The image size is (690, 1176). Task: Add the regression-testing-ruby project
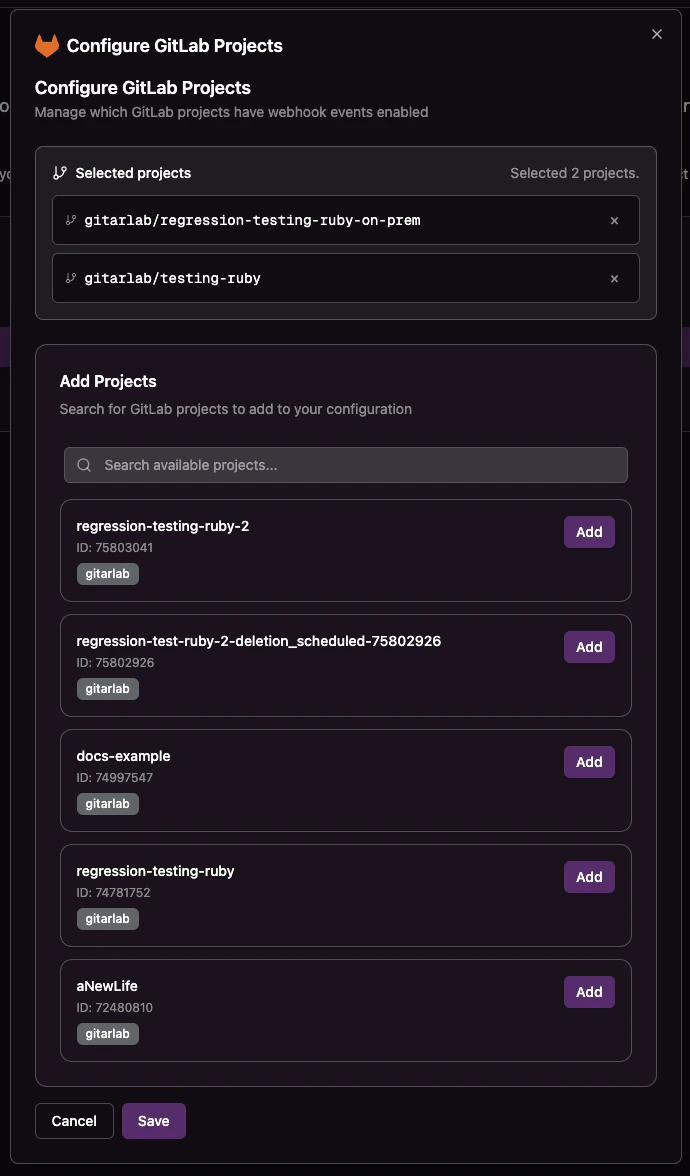[589, 876]
